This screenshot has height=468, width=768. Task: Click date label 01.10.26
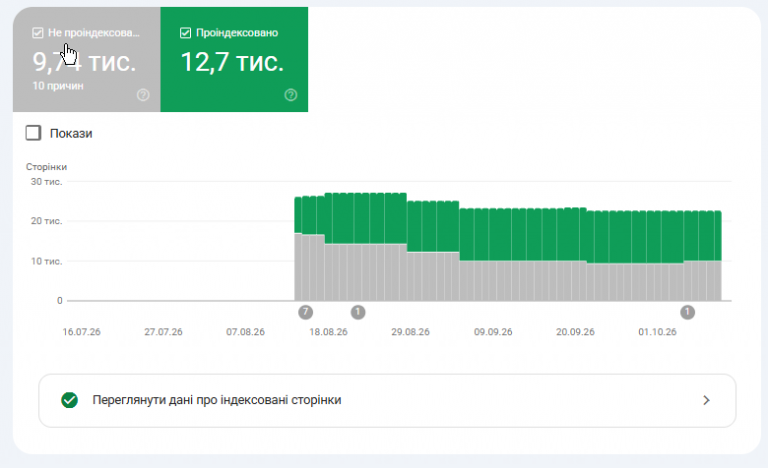click(657, 332)
